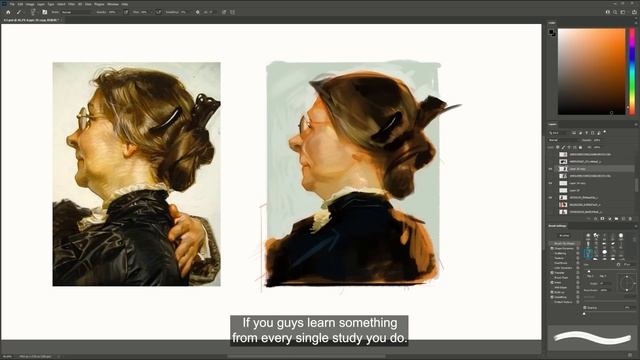640x360 pixels.
Task: Filter layers by pixel layers icon
Action: (574, 133)
